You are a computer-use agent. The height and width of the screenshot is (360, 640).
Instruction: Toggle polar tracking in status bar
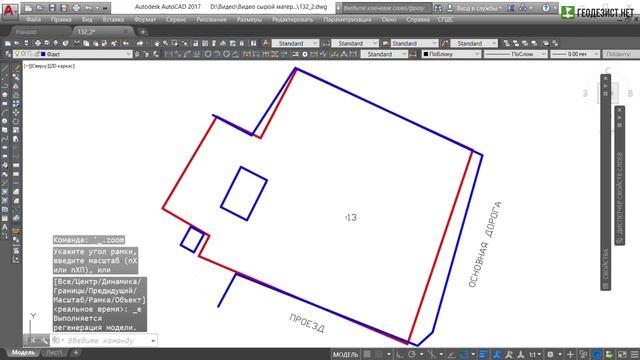[x=412, y=354]
